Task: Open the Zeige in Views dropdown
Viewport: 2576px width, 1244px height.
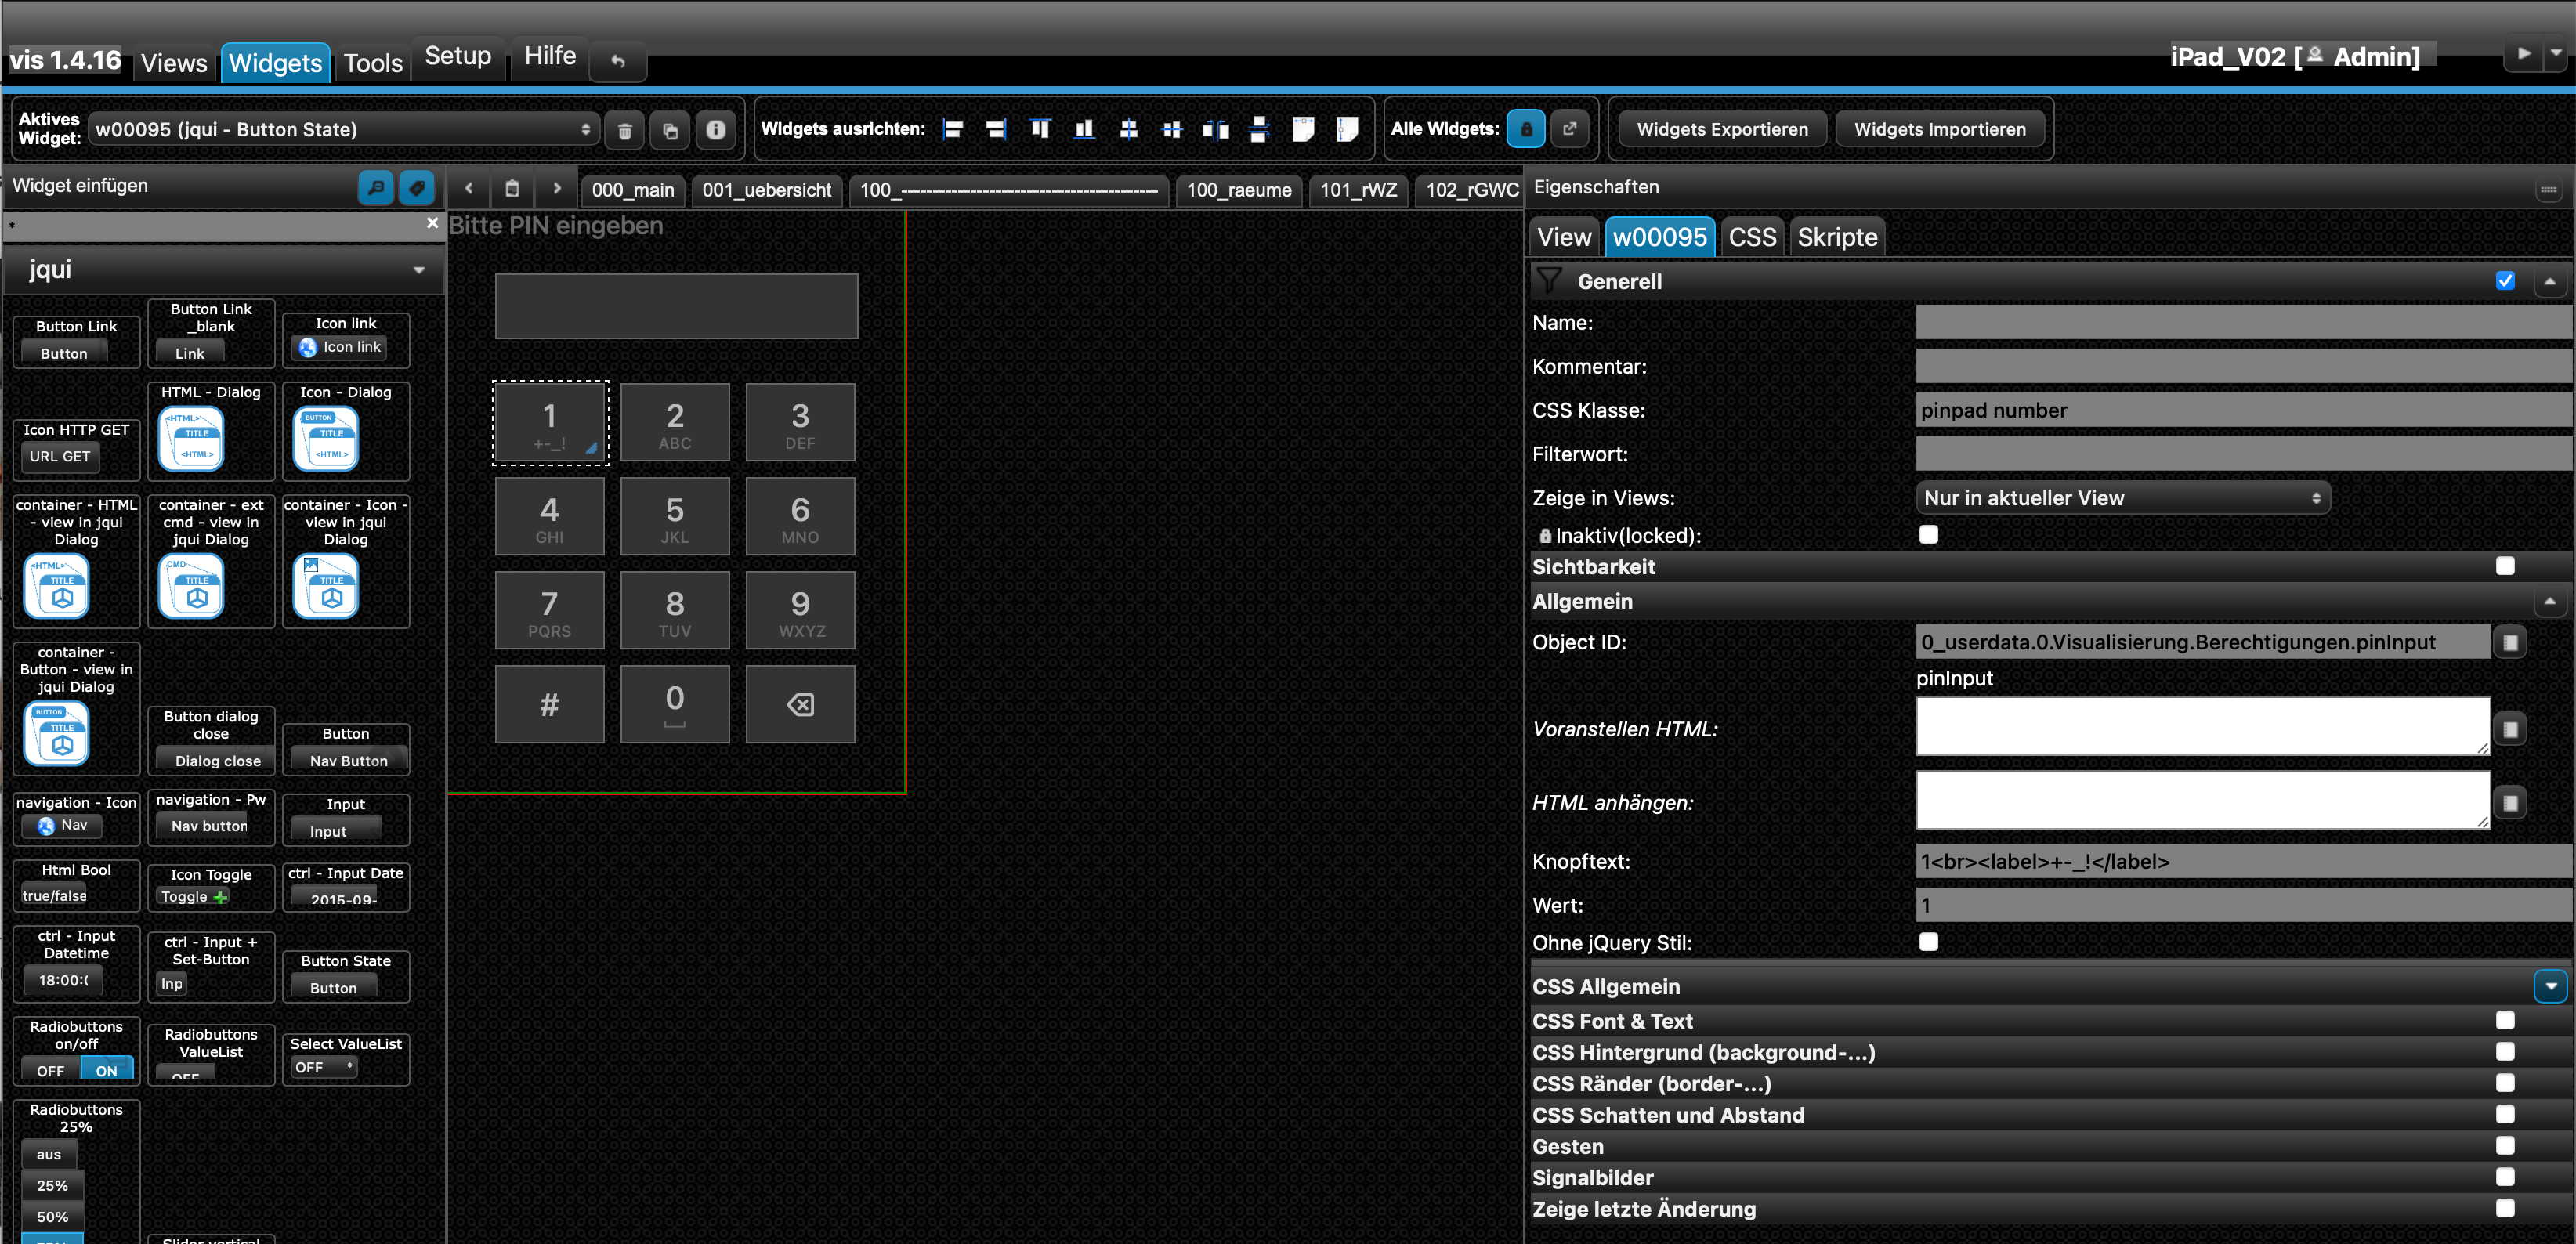Action: click(x=2121, y=498)
